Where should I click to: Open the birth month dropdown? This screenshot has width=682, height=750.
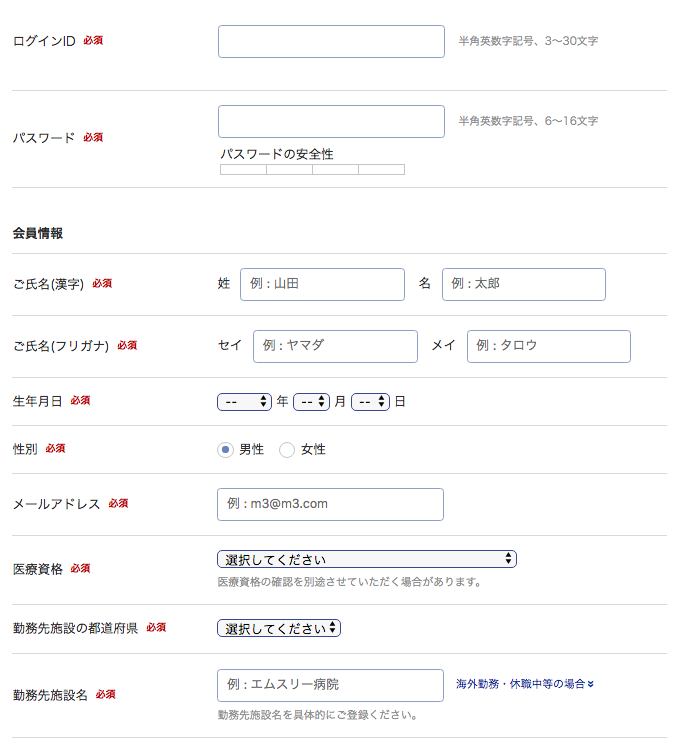311,402
